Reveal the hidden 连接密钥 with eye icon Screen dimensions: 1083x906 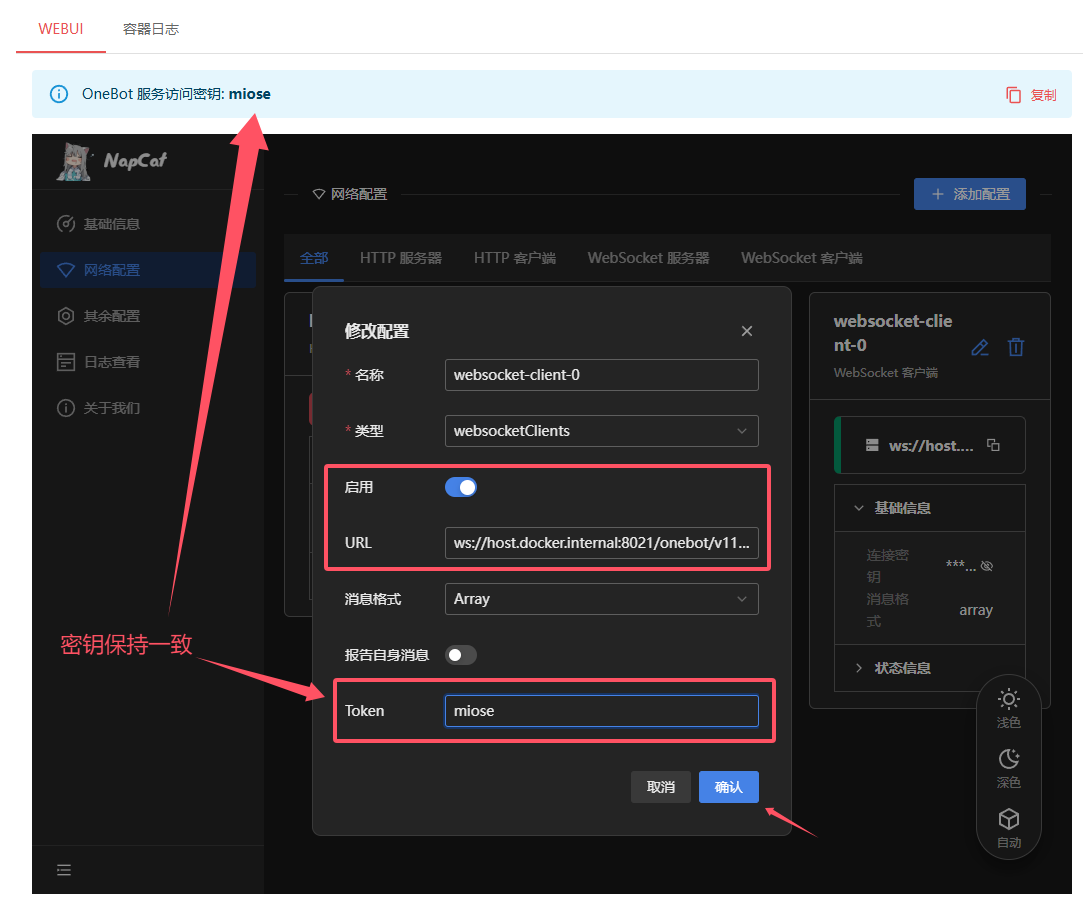point(987,566)
